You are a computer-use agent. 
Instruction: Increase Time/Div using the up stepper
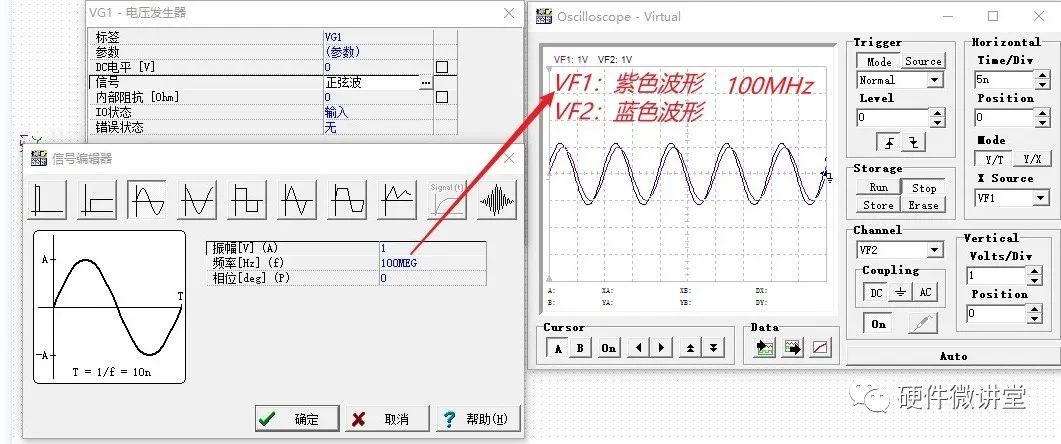1053,75
